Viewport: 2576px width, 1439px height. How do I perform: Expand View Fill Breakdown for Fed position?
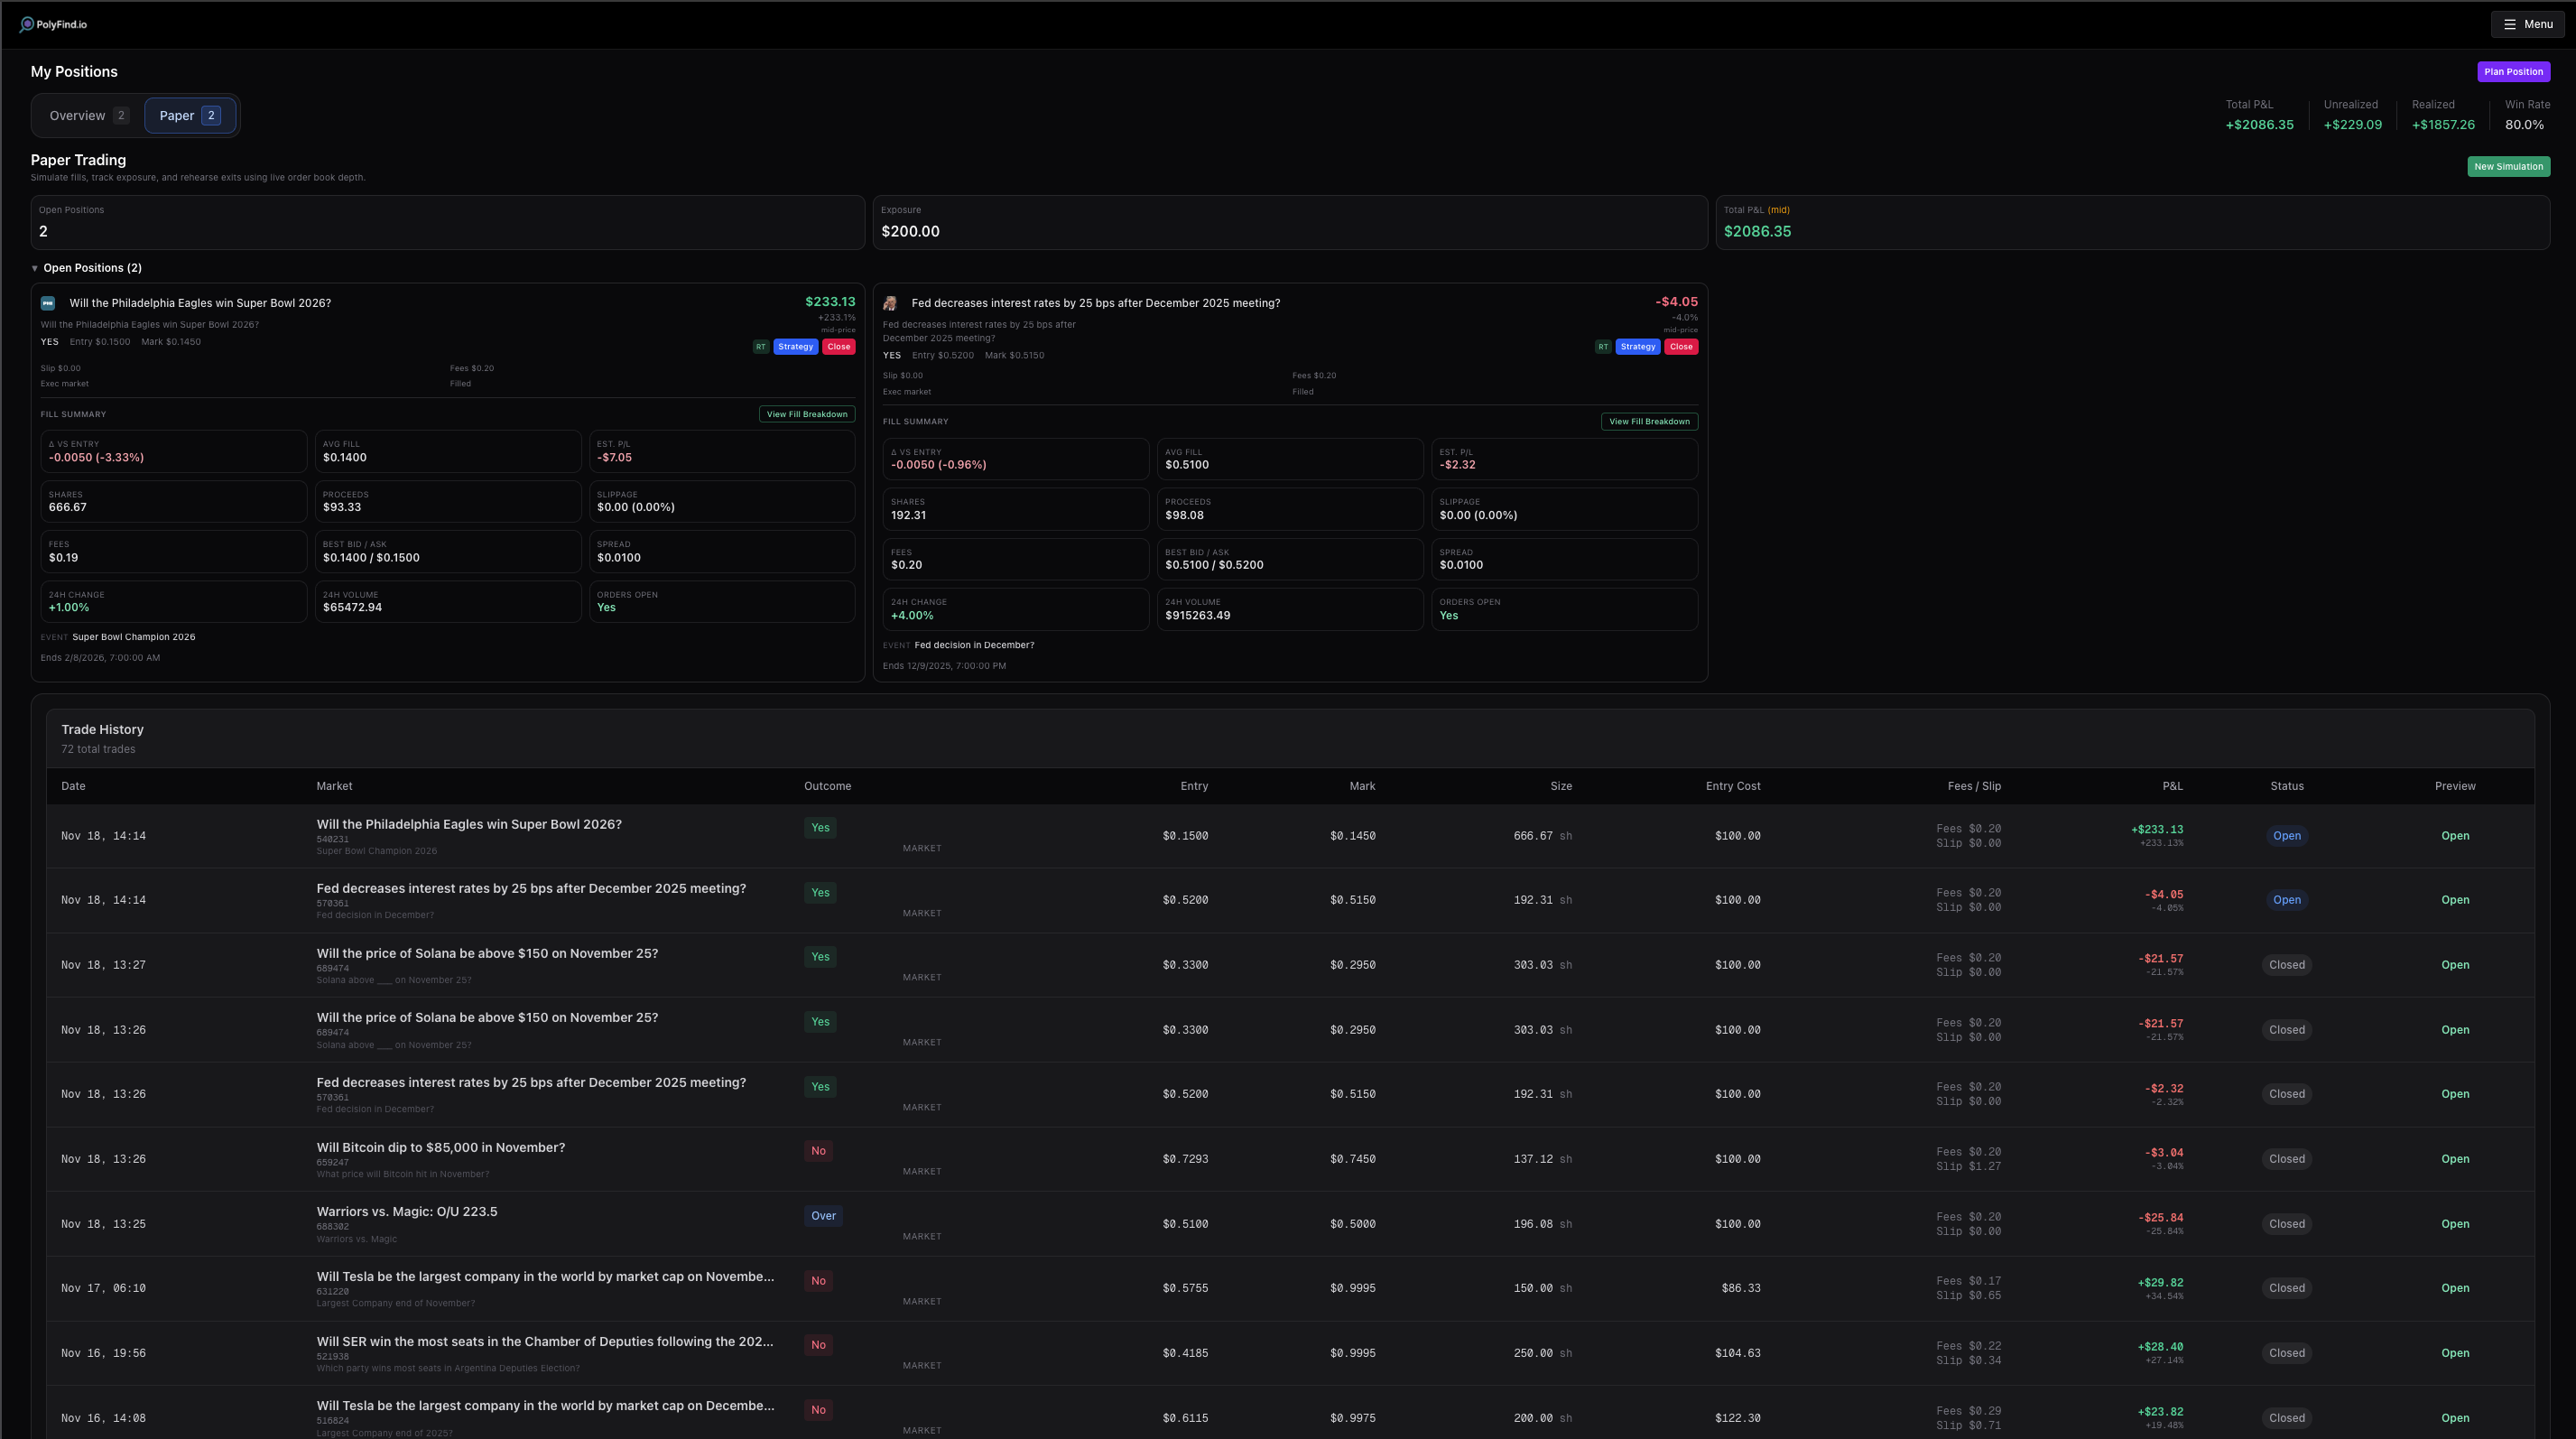(1648, 422)
